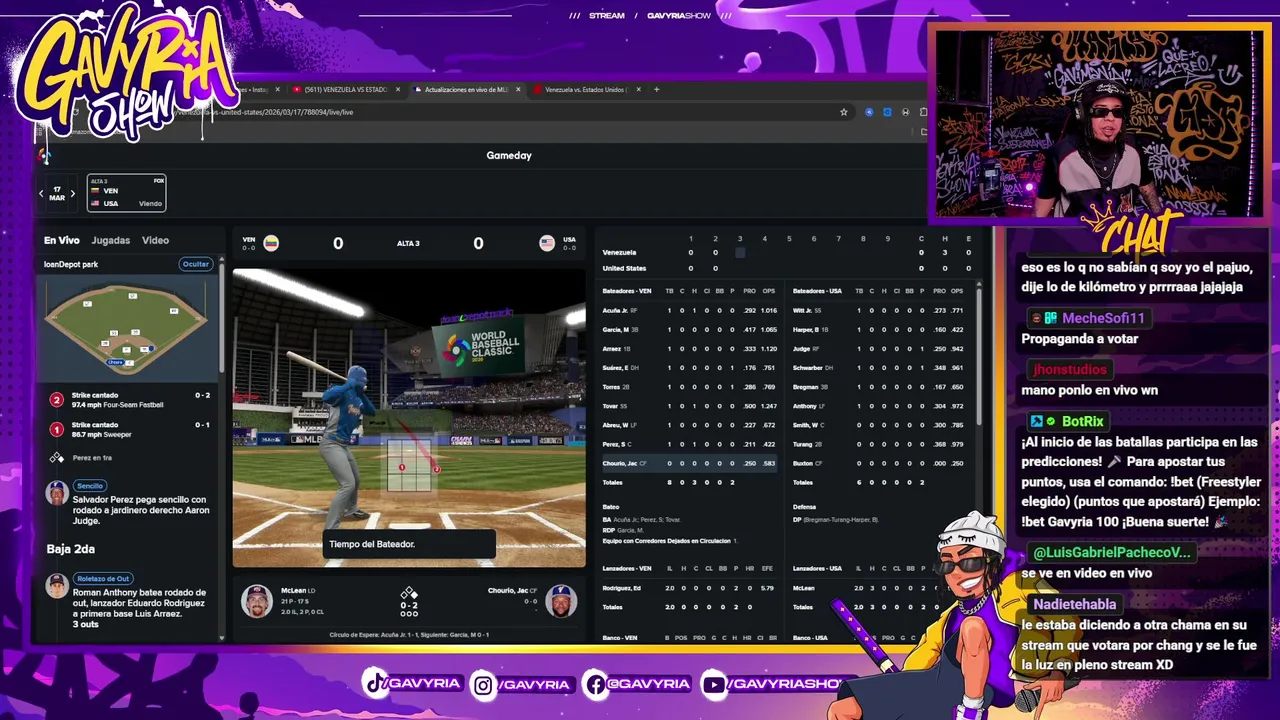The height and width of the screenshot is (720, 1280).
Task: Click the 'Sencillo' play badge
Action: [x=90, y=486]
